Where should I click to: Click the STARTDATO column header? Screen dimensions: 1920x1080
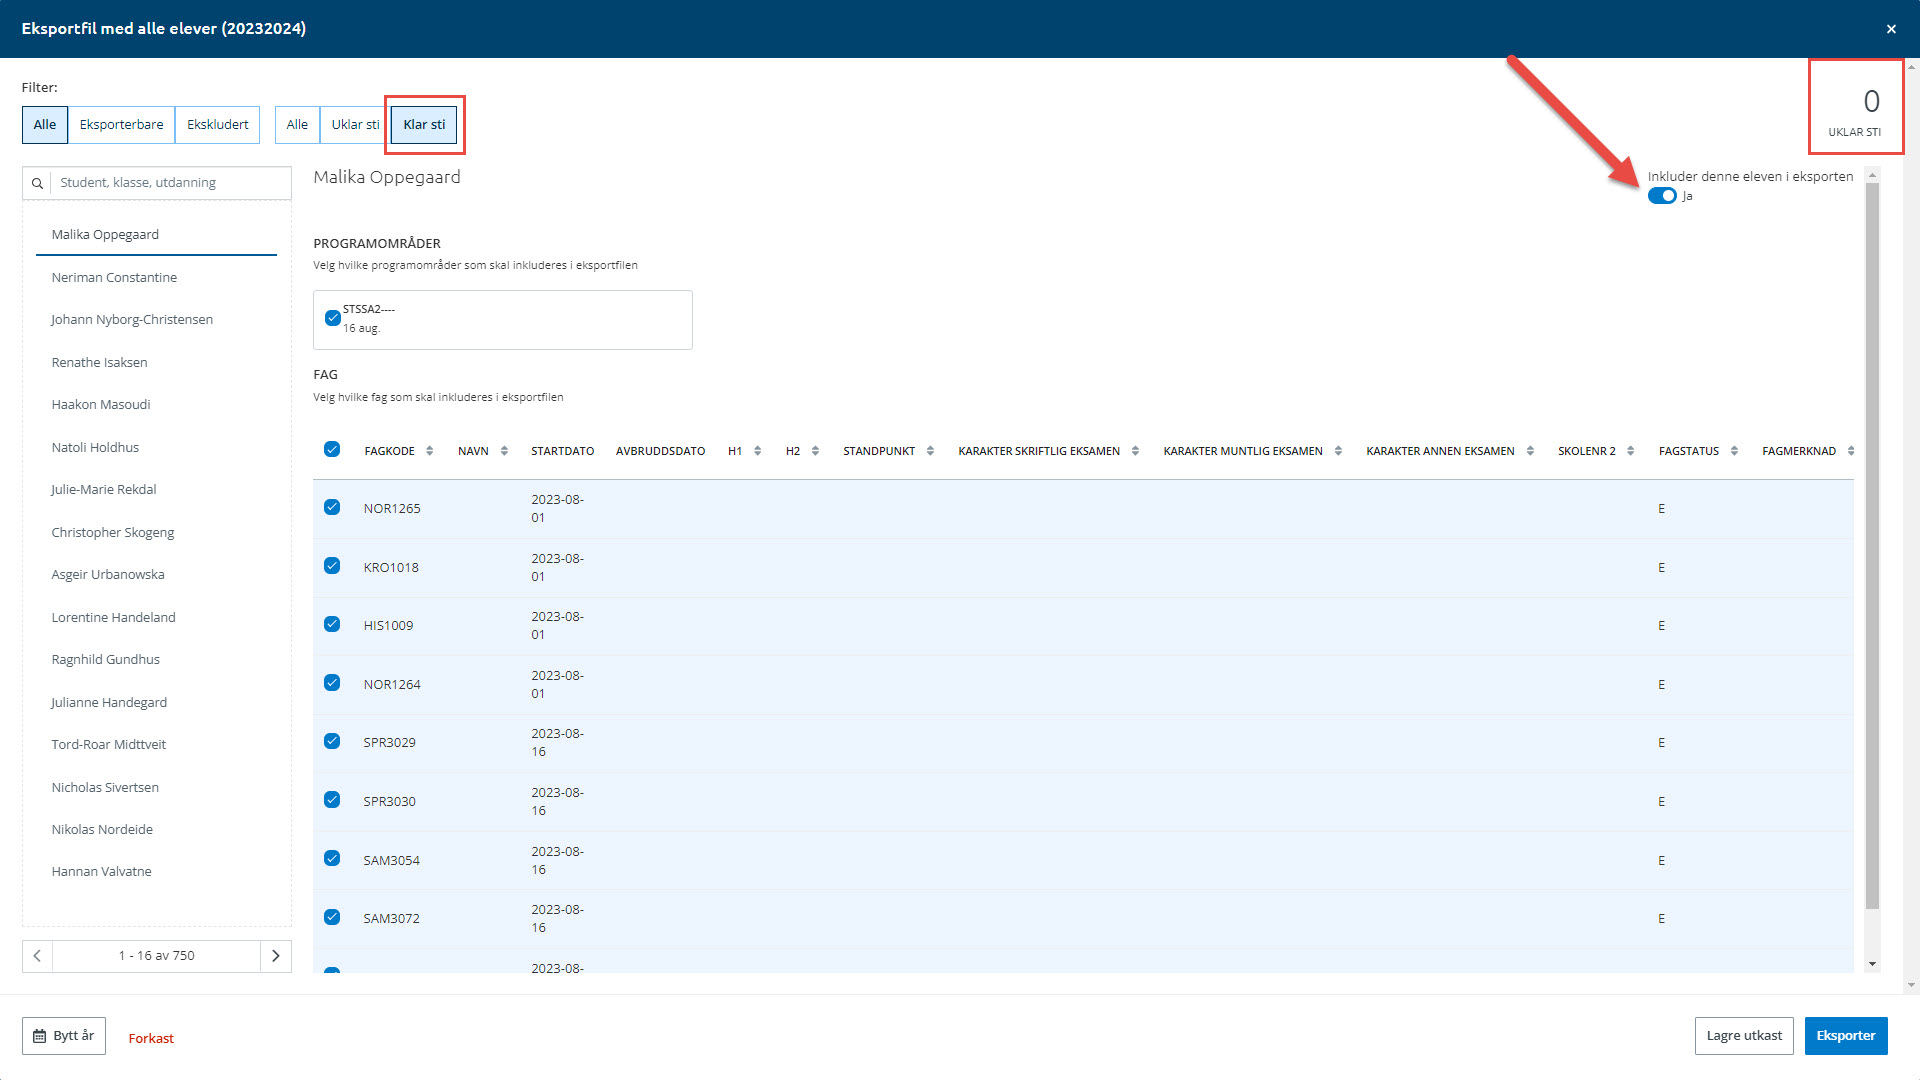click(562, 451)
